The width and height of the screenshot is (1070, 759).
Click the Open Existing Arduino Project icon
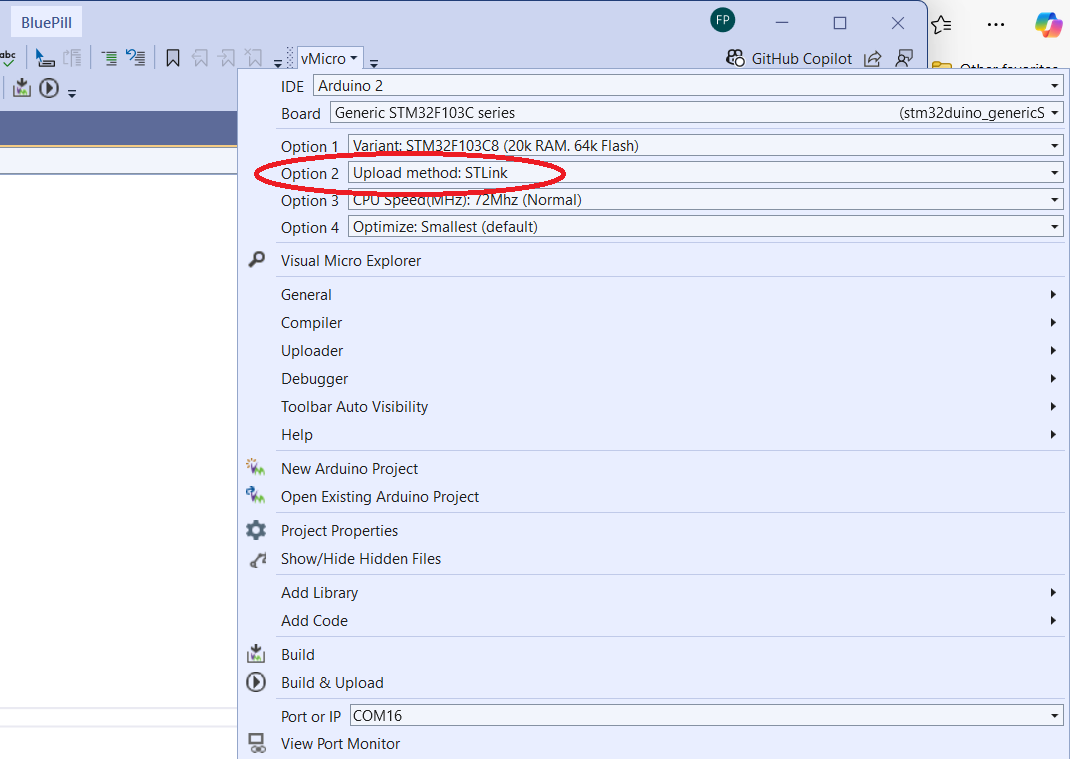(256, 495)
